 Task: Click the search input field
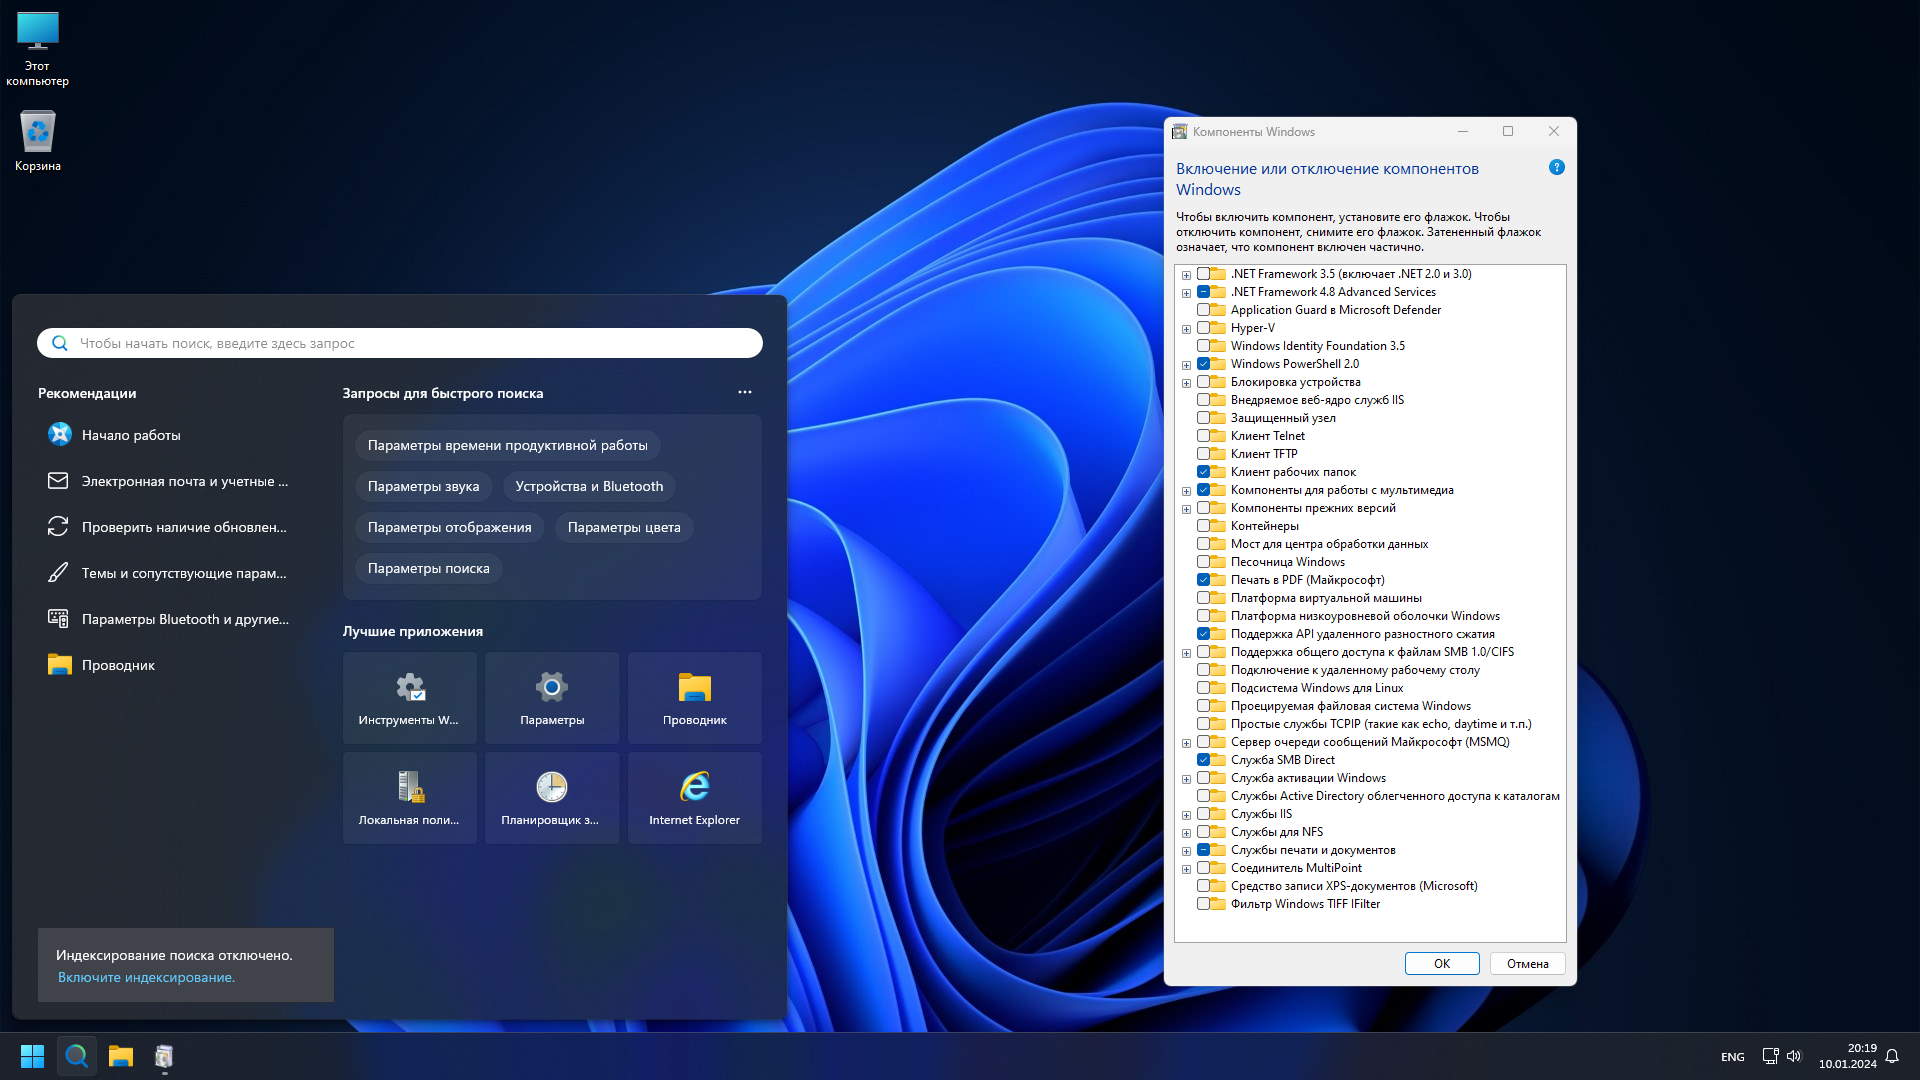click(400, 343)
